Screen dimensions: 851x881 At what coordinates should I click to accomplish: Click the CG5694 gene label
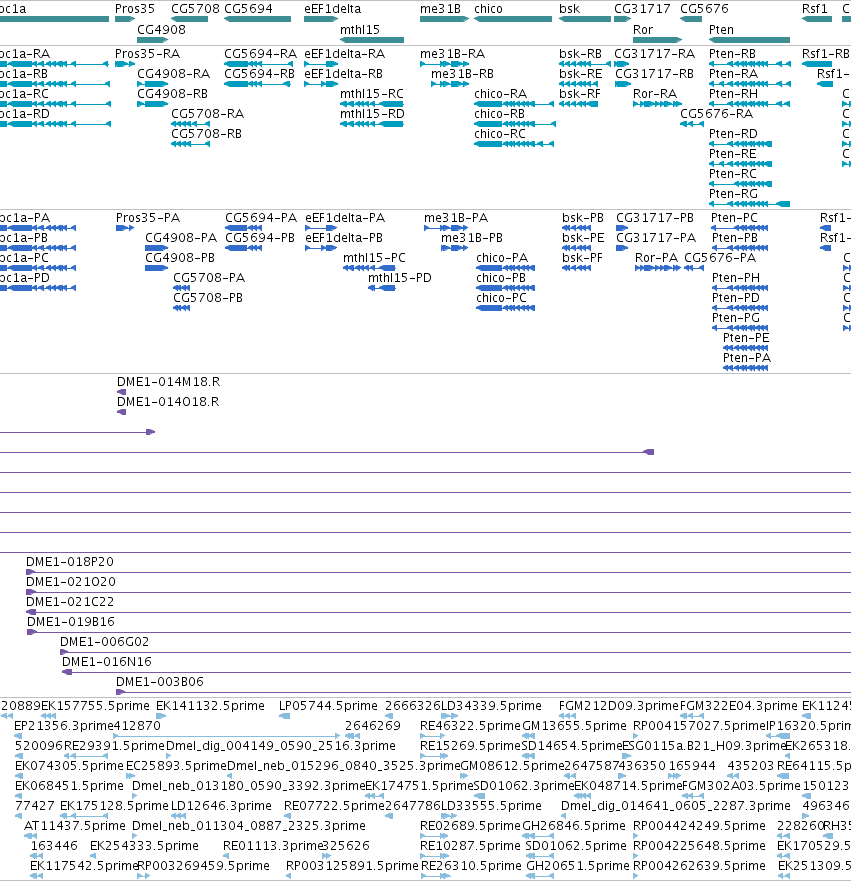[x=248, y=9]
